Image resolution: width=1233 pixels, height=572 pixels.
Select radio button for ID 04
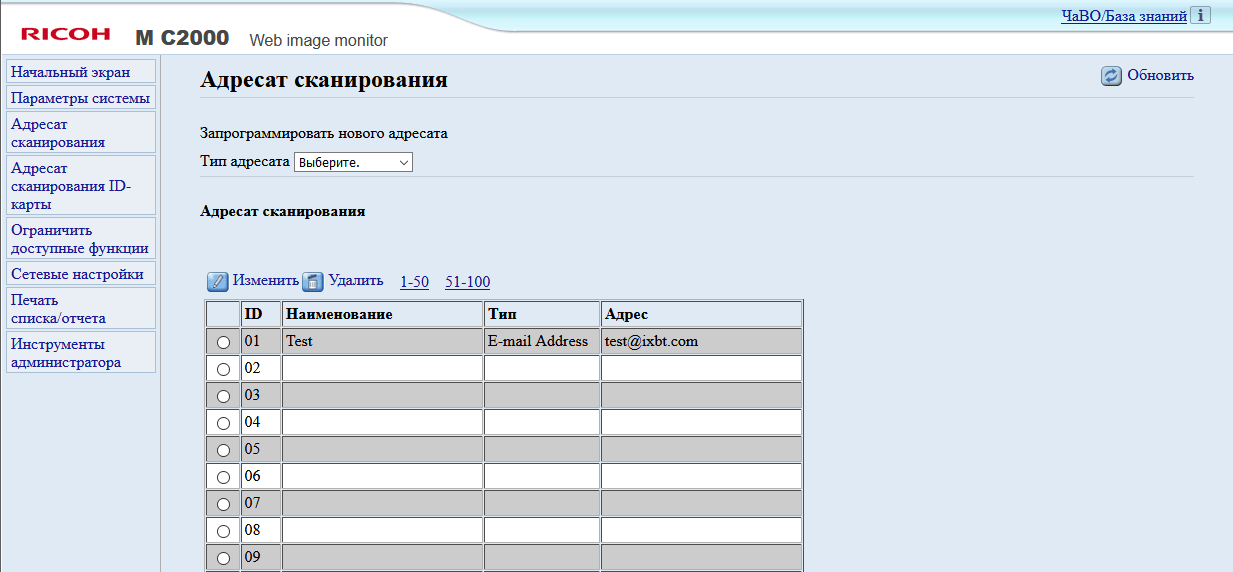point(223,423)
